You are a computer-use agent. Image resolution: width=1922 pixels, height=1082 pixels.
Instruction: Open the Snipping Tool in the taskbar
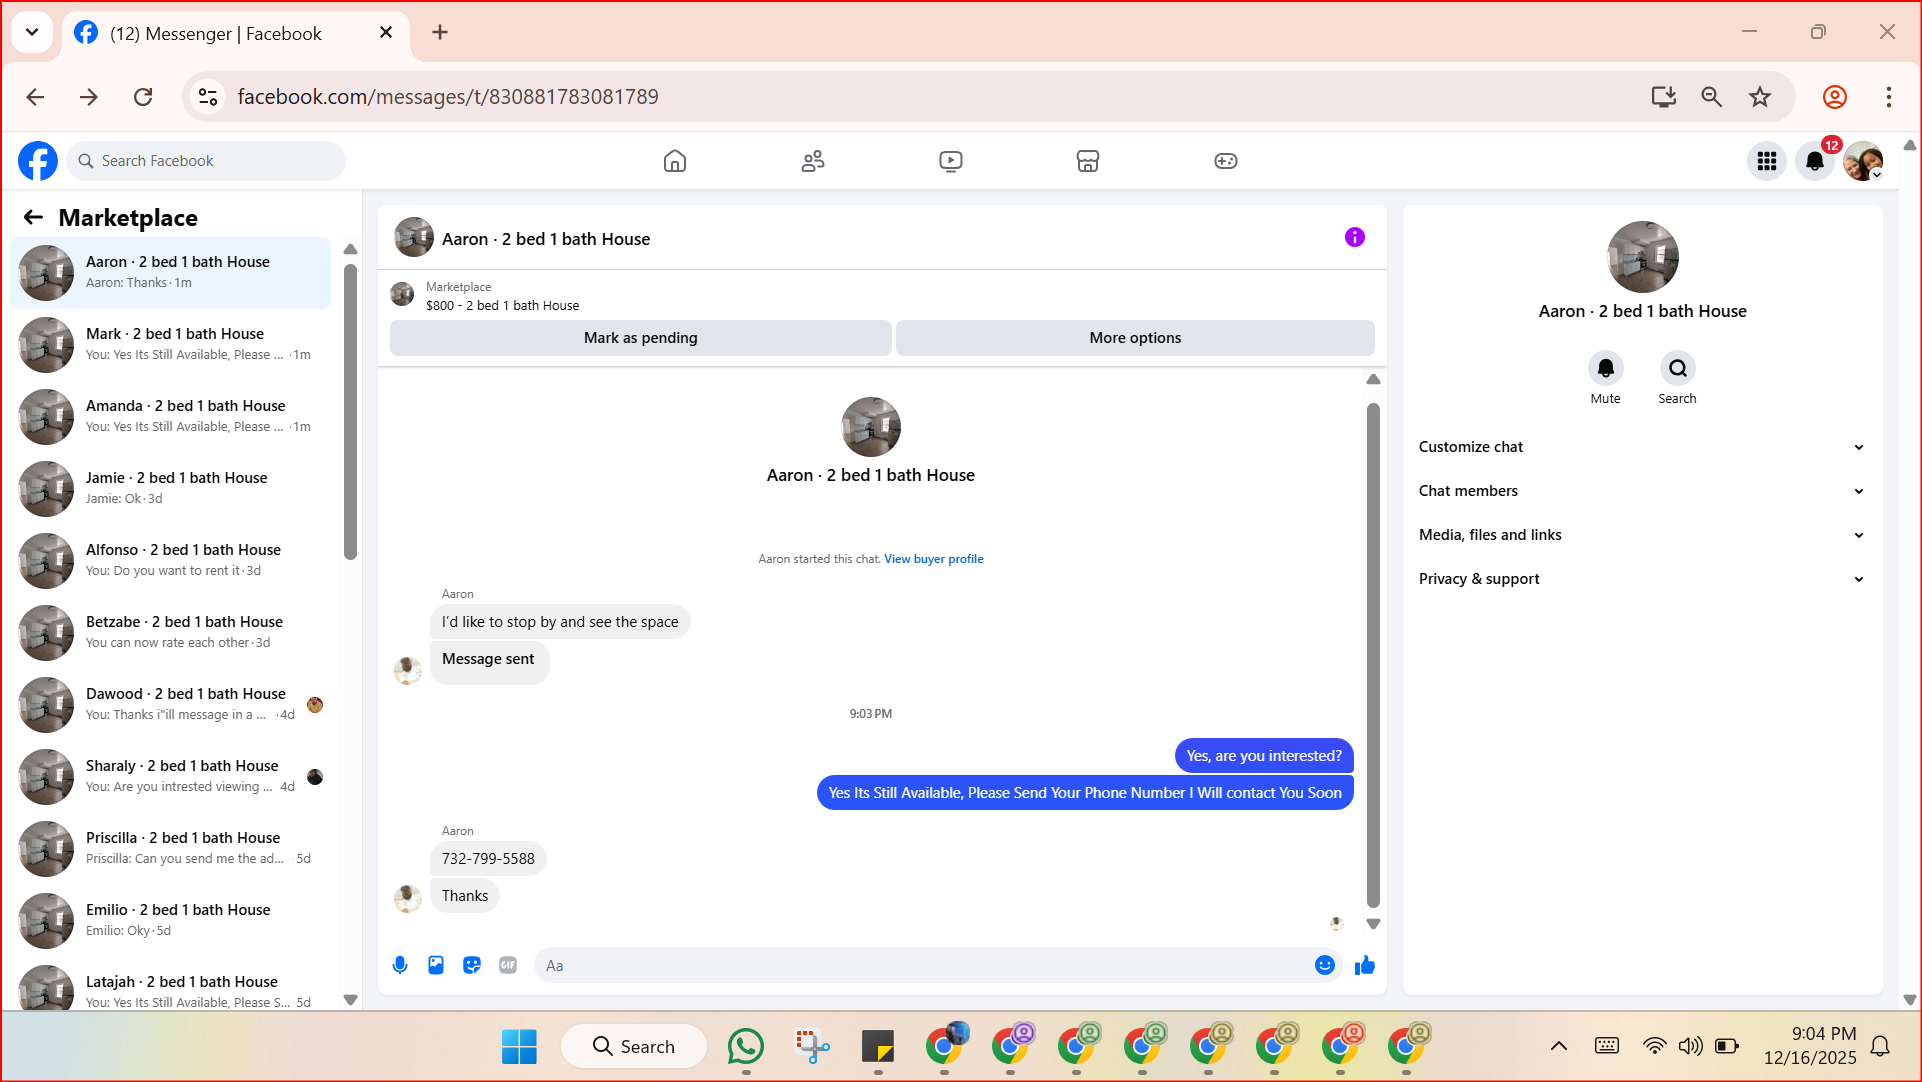coord(812,1046)
